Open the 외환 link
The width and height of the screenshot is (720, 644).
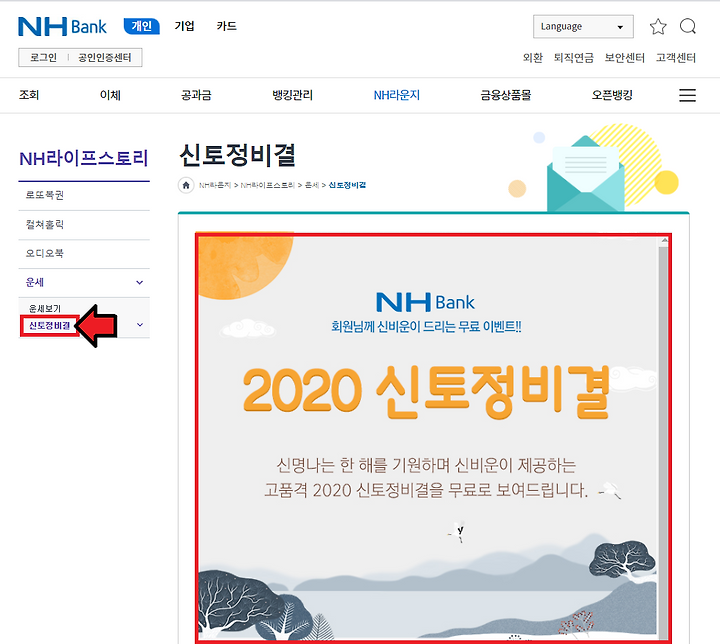tap(533, 58)
